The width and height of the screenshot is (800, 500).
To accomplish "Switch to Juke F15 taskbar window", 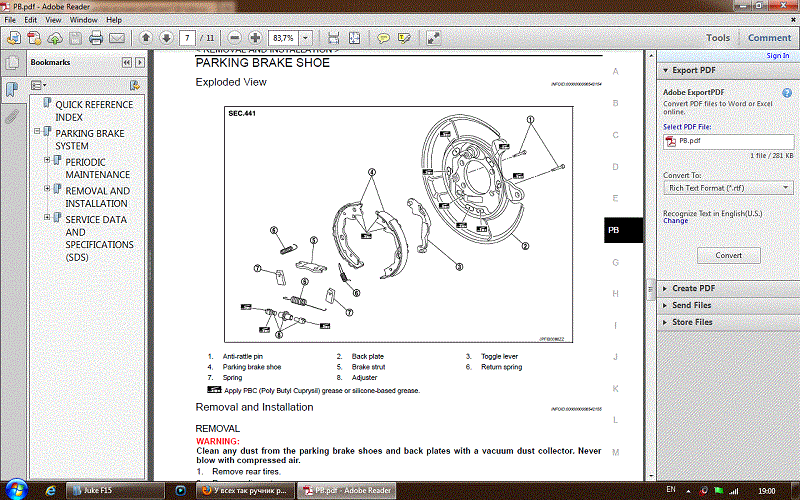I will point(115,491).
